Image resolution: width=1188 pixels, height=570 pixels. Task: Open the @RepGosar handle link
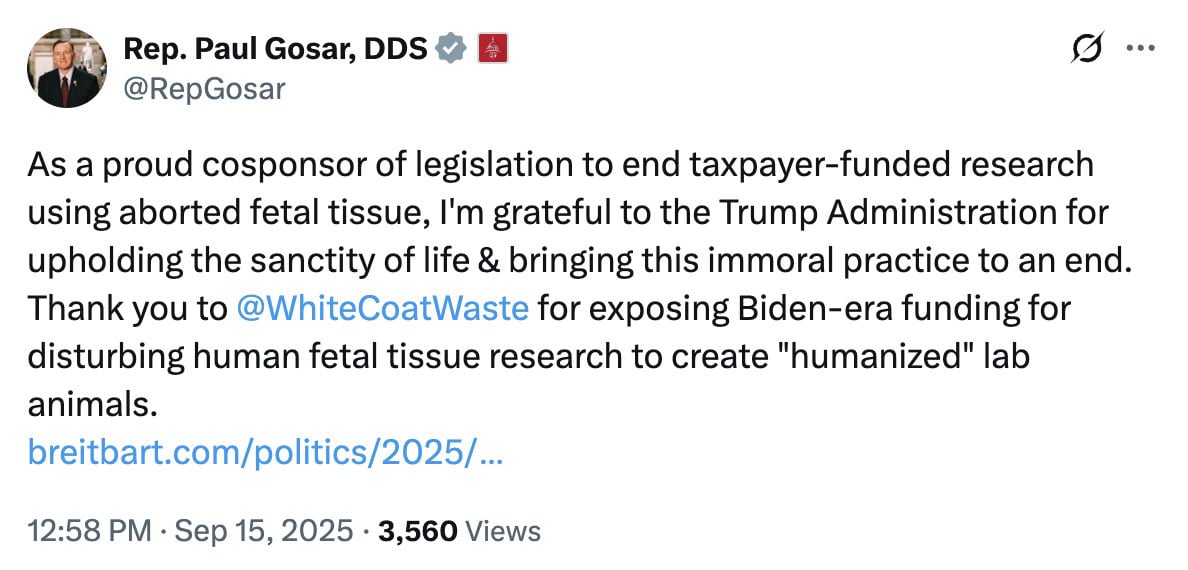[204, 89]
